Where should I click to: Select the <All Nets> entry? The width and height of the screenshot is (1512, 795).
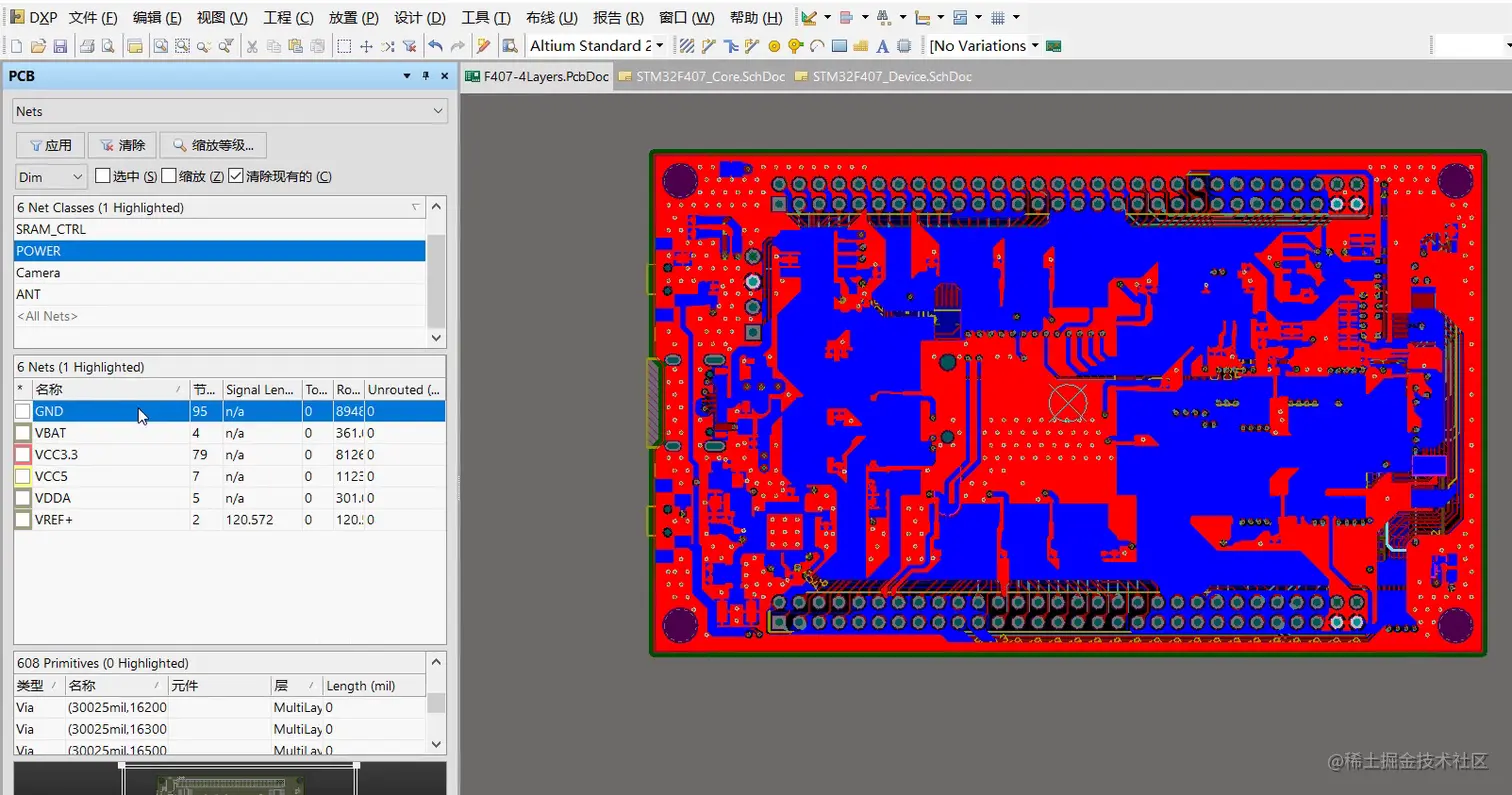tap(220, 316)
